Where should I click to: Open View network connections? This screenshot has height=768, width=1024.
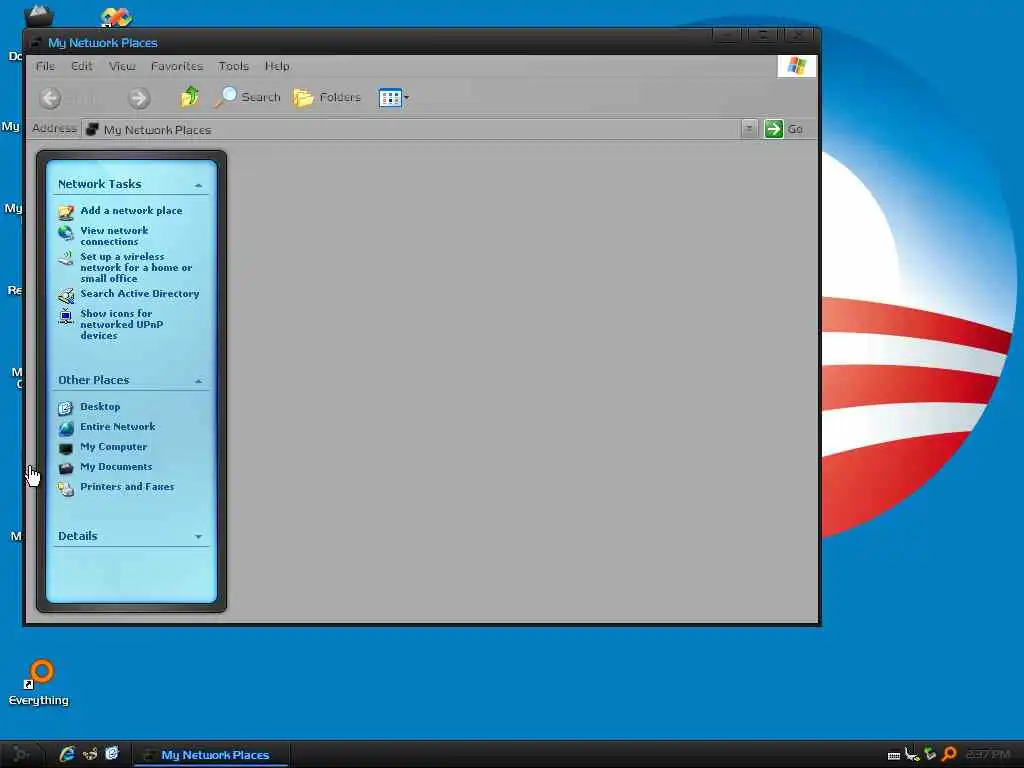tap(114, 236)
